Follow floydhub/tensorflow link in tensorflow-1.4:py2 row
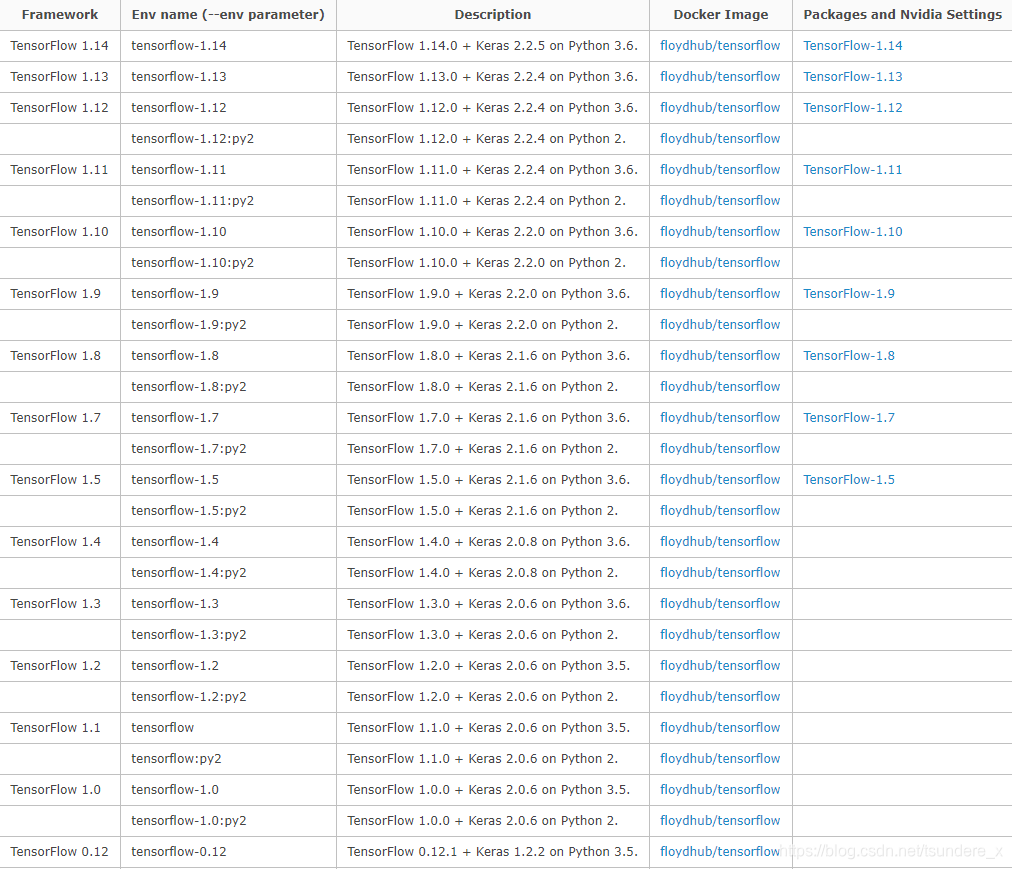This screenshot has height=869, width=1012. coord(720,573)
